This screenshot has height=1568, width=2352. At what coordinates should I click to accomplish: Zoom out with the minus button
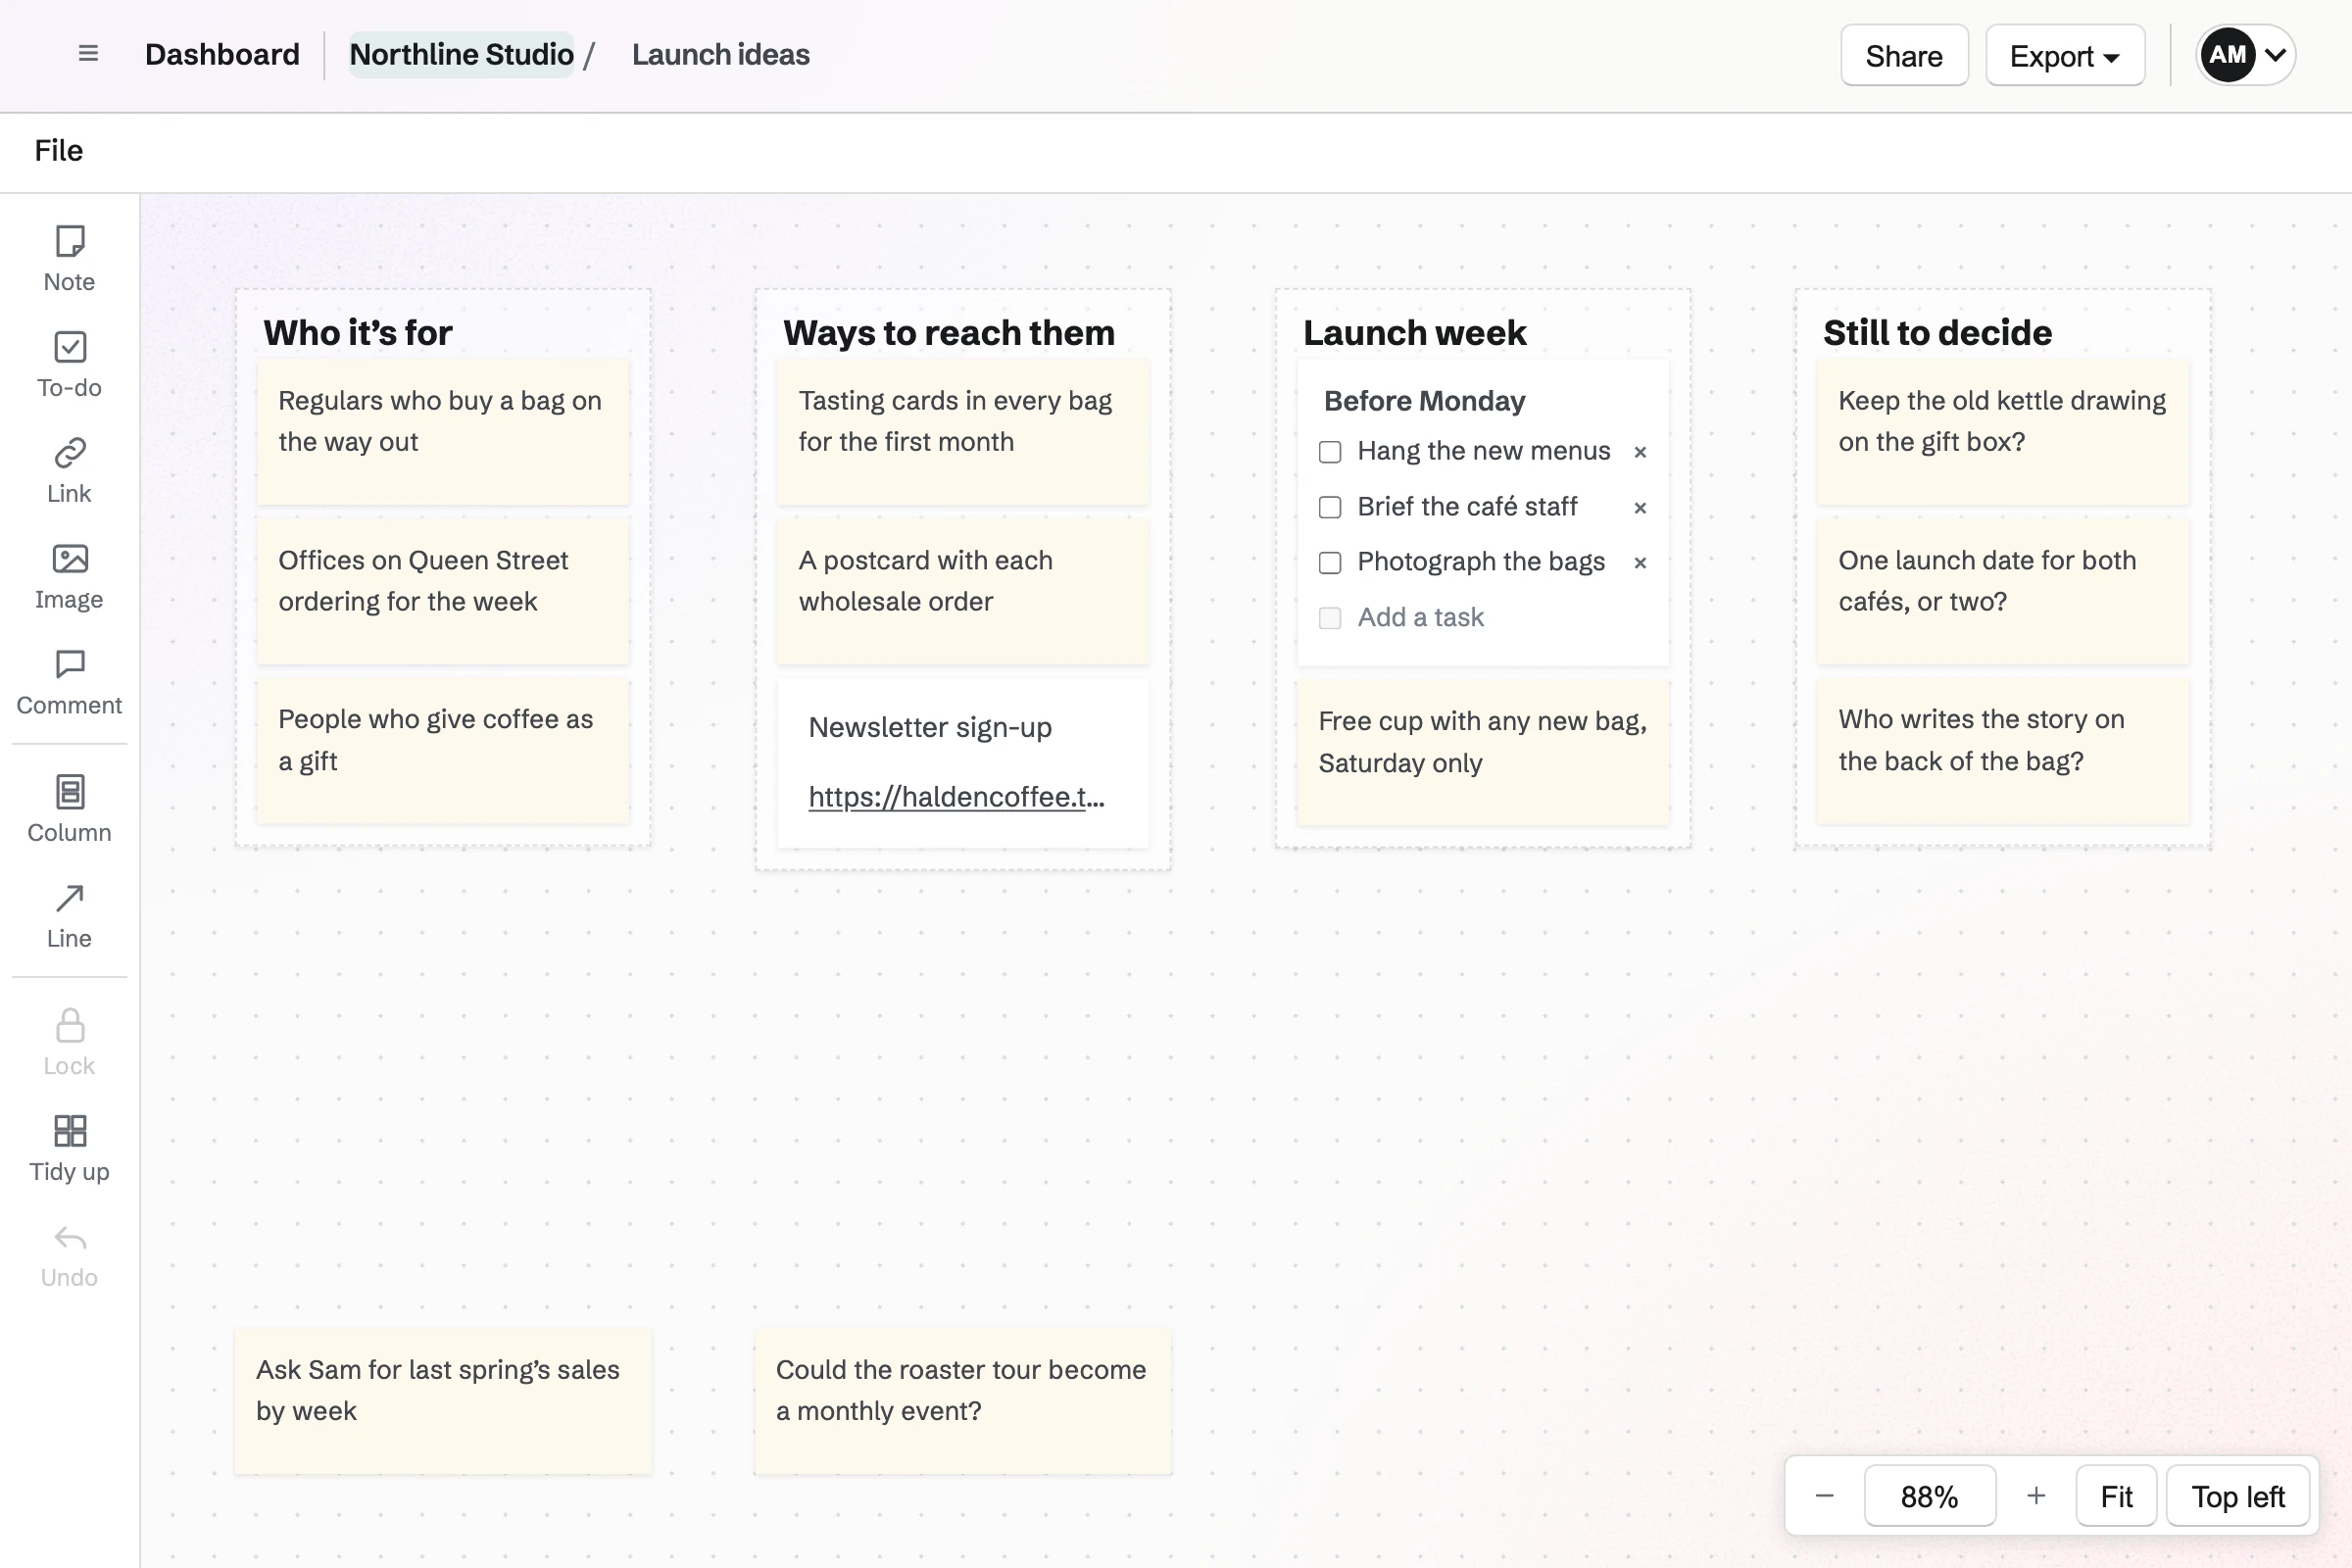1824,1496
